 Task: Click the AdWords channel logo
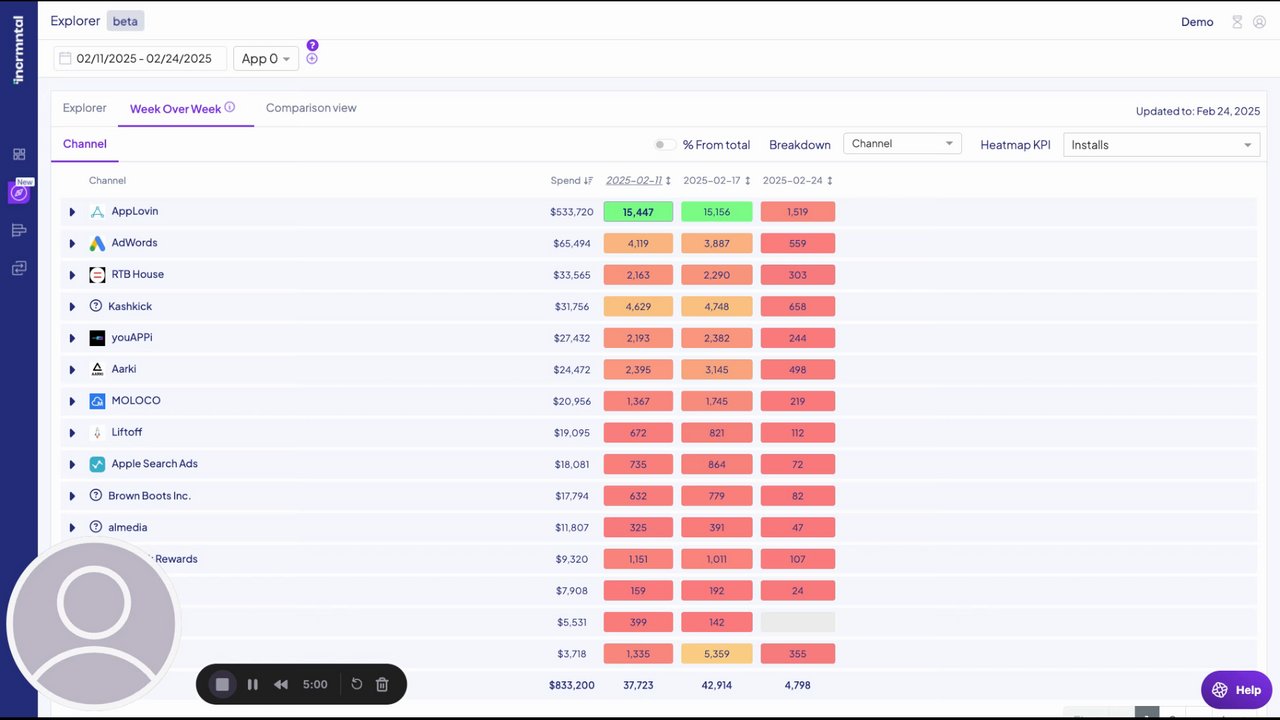97,243
